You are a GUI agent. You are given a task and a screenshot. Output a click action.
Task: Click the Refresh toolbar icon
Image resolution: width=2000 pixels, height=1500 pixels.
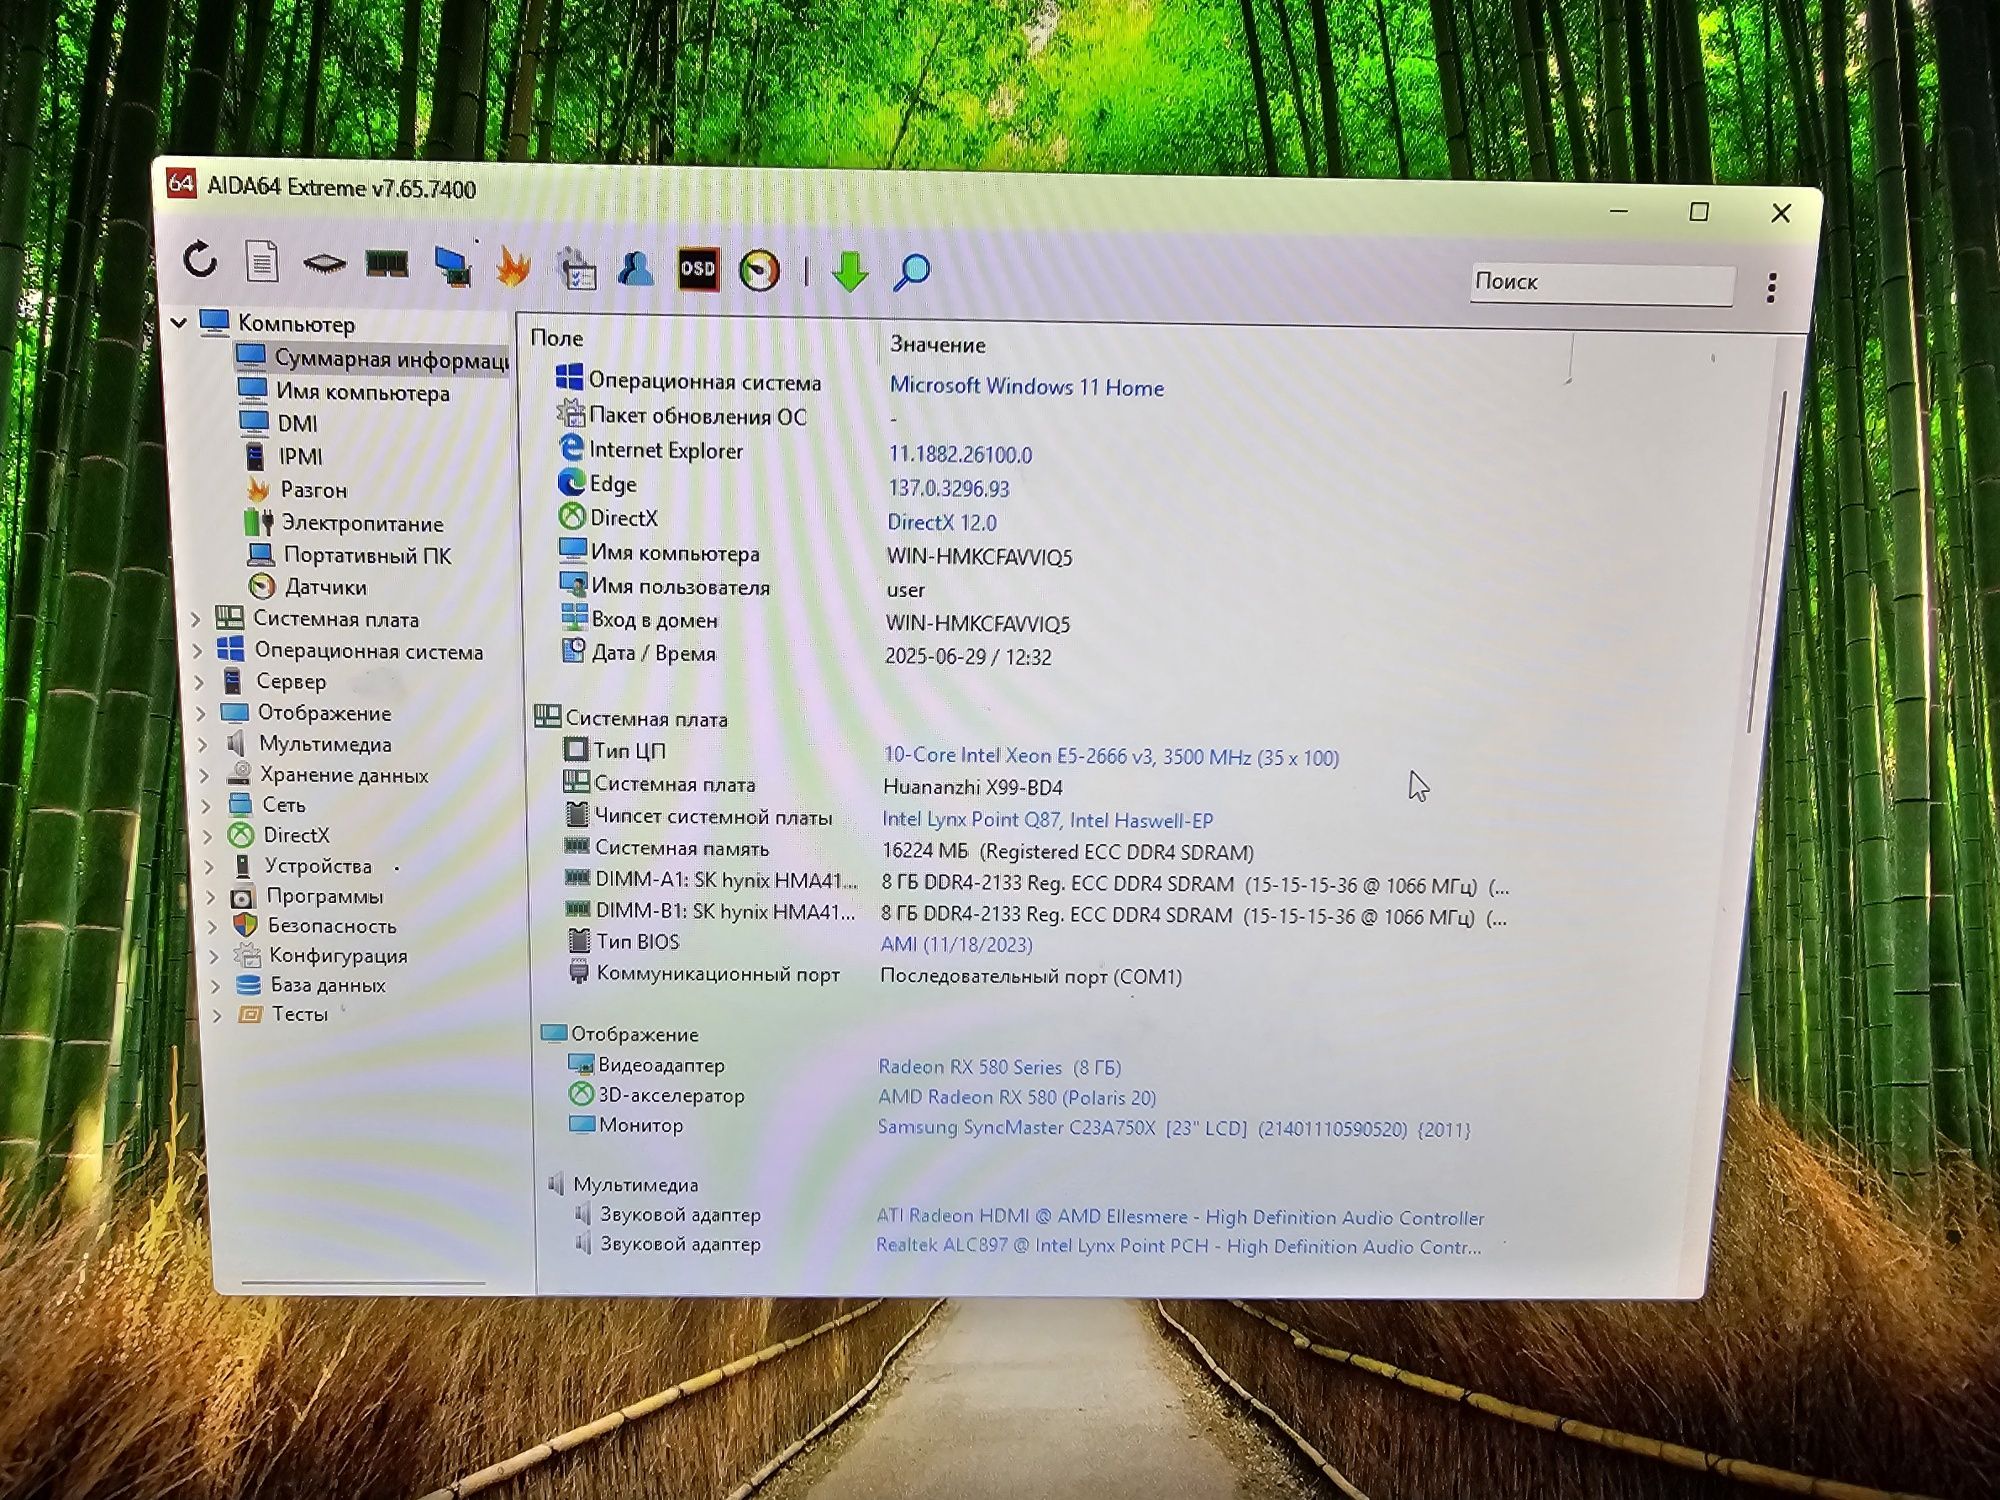[200, 260]
